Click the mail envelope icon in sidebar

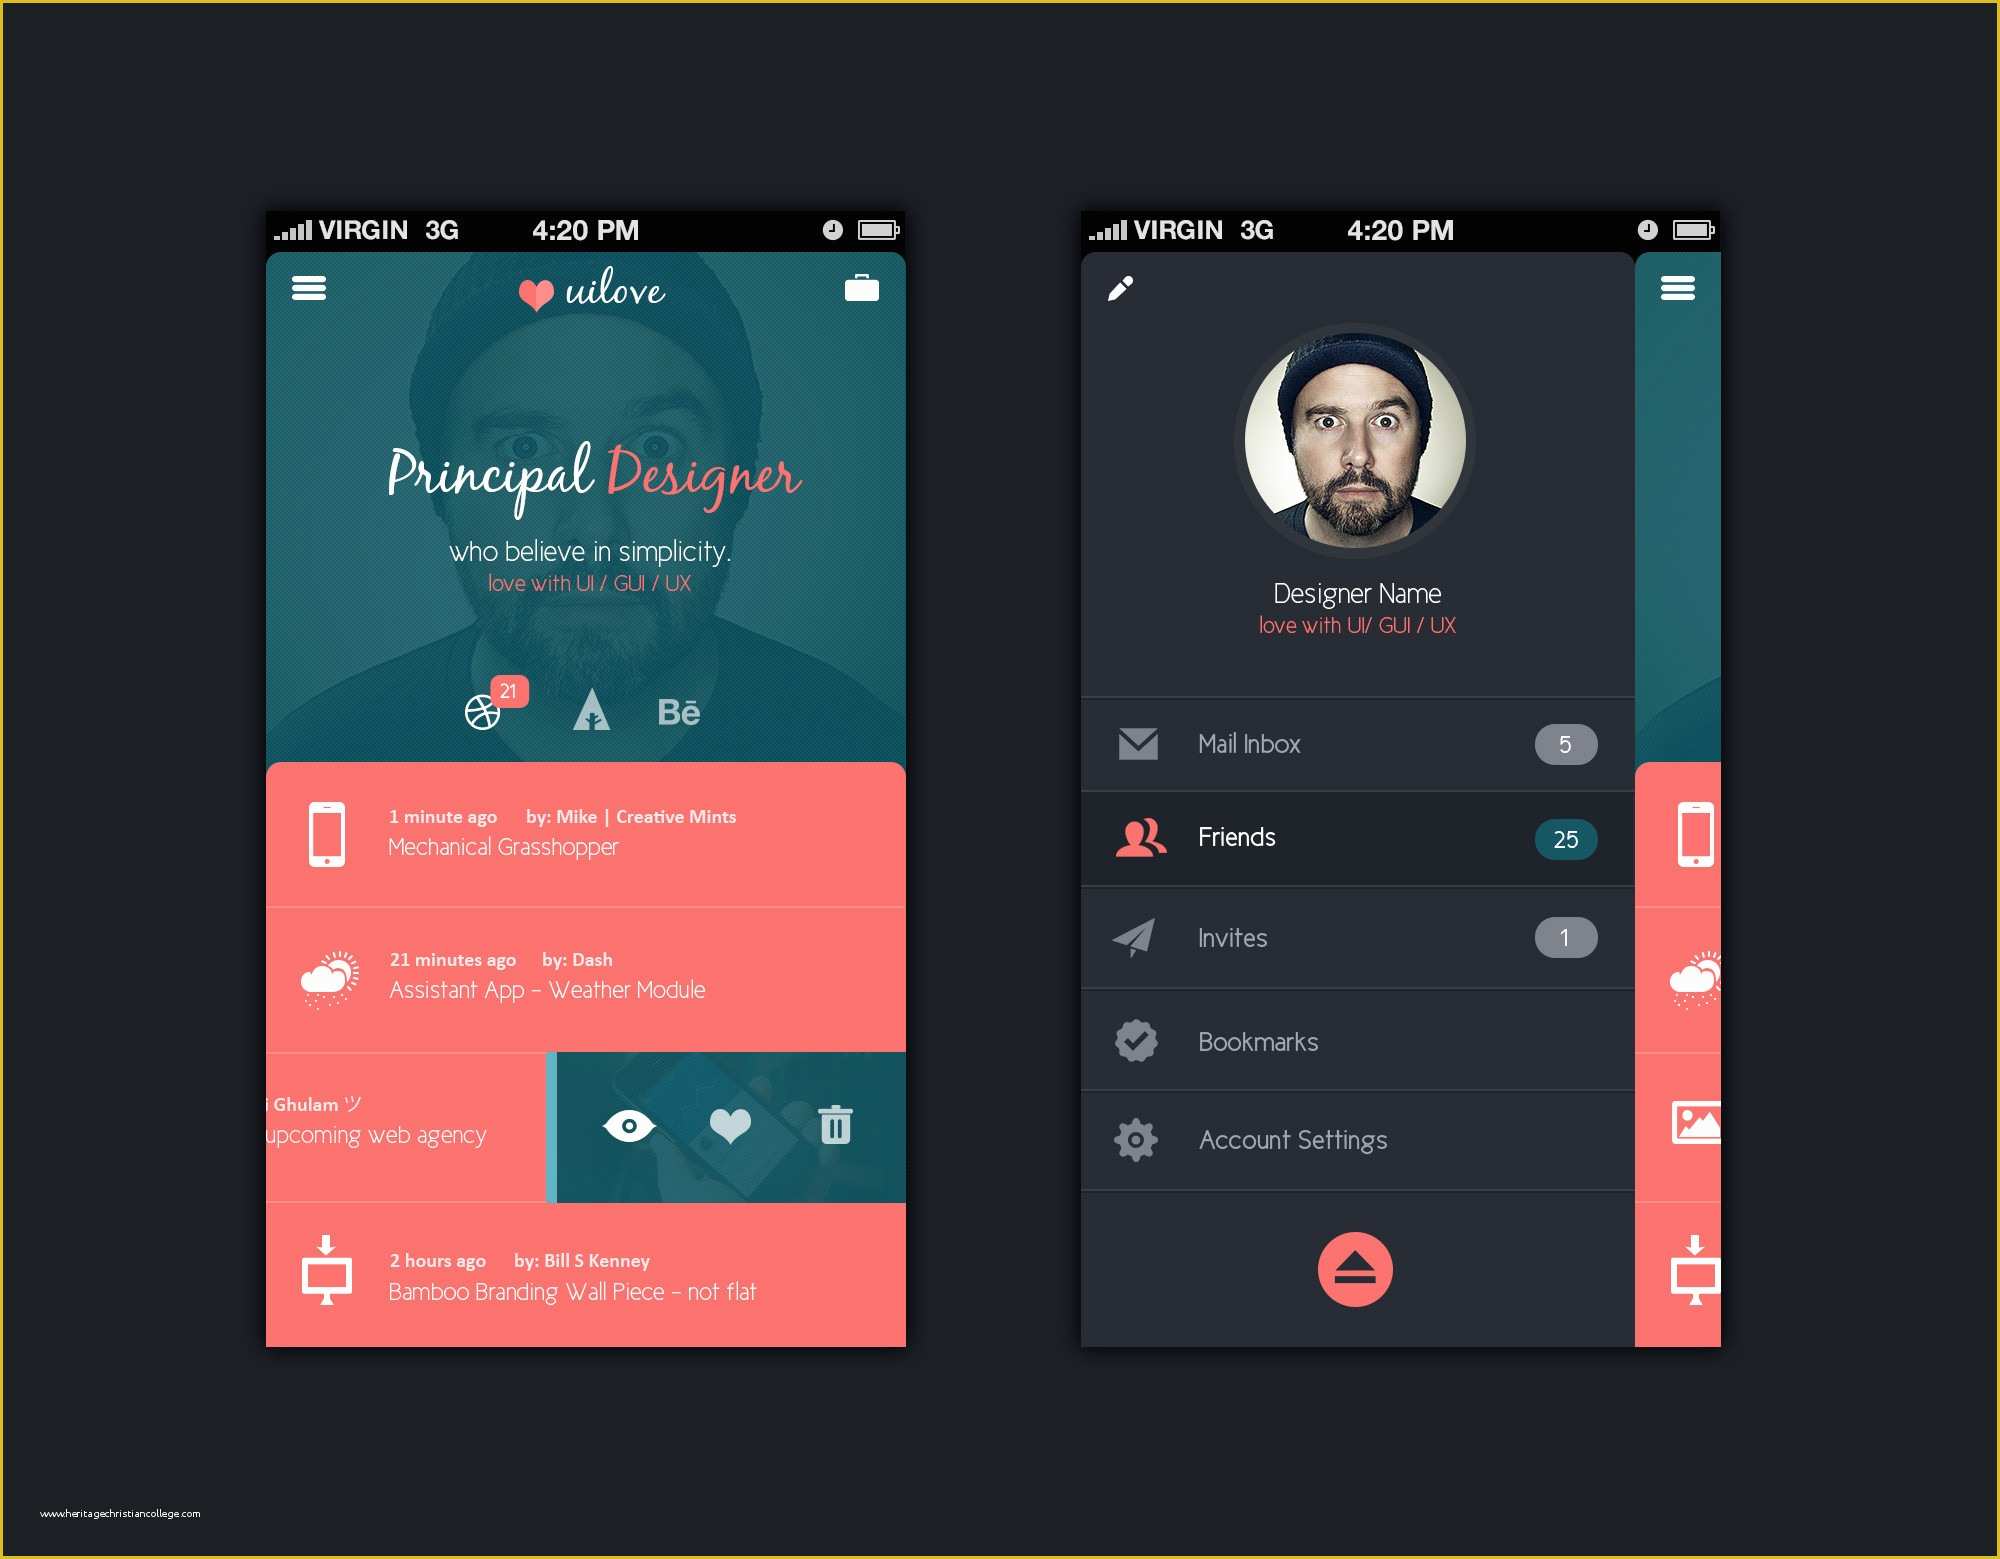[x=1127, y=745]
